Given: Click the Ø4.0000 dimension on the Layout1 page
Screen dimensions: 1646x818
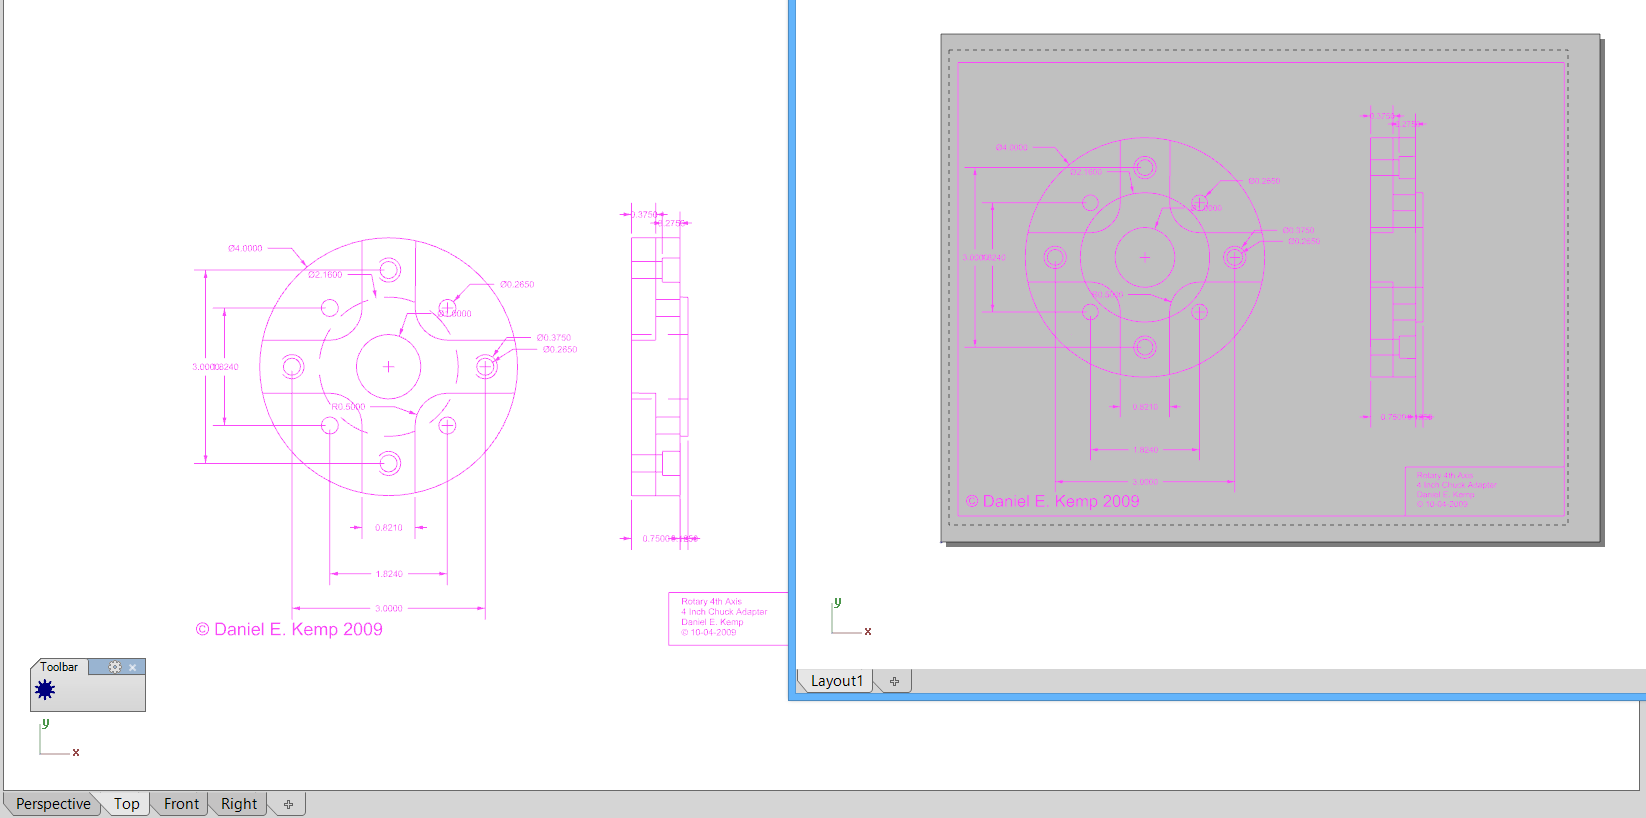Looking at the screenshot, I should 1011,147.
